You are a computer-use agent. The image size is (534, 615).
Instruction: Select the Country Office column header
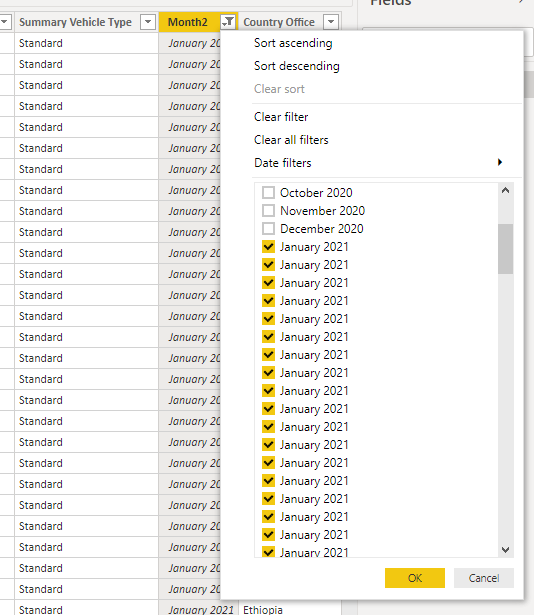[279, 22]
